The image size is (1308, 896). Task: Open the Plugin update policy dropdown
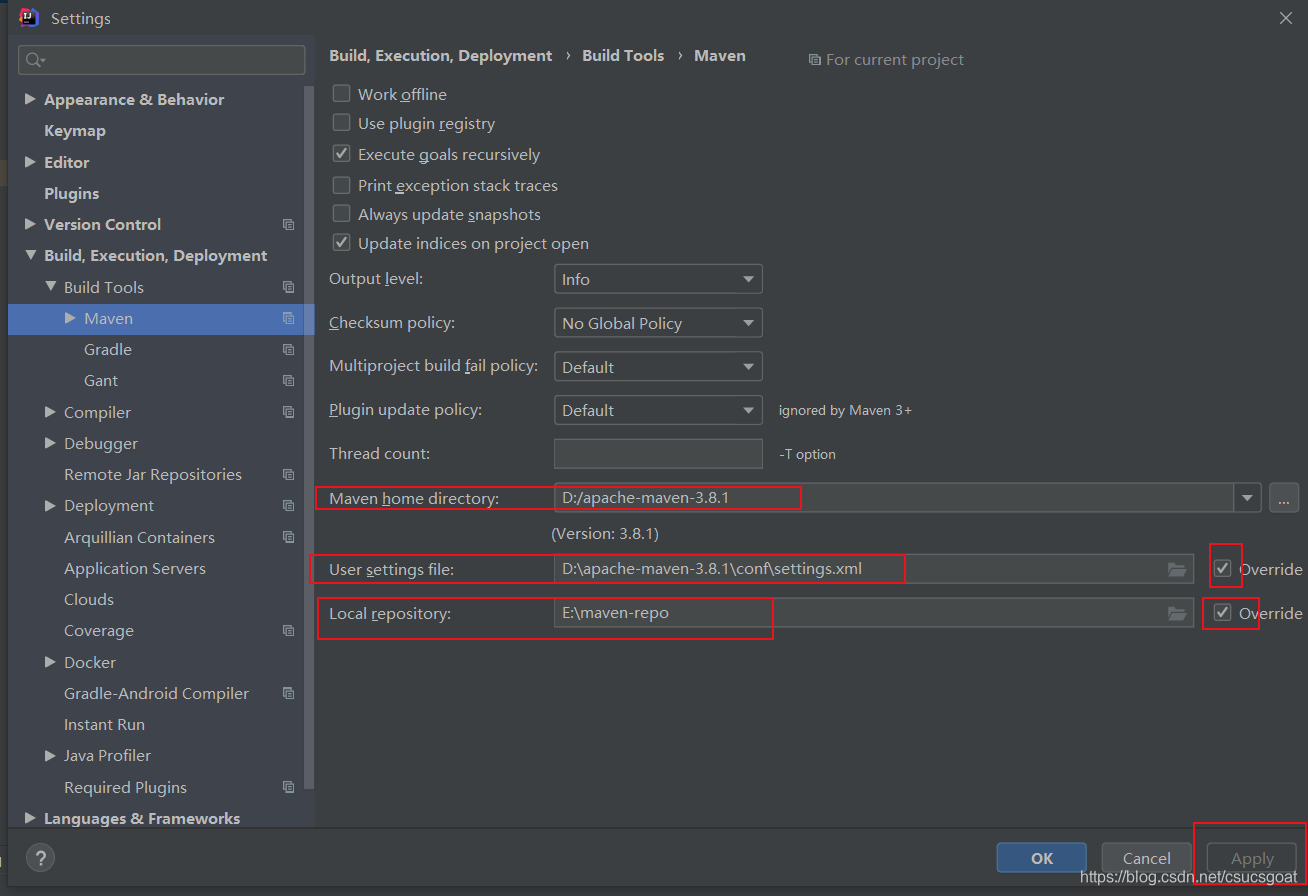click(658, 410)
